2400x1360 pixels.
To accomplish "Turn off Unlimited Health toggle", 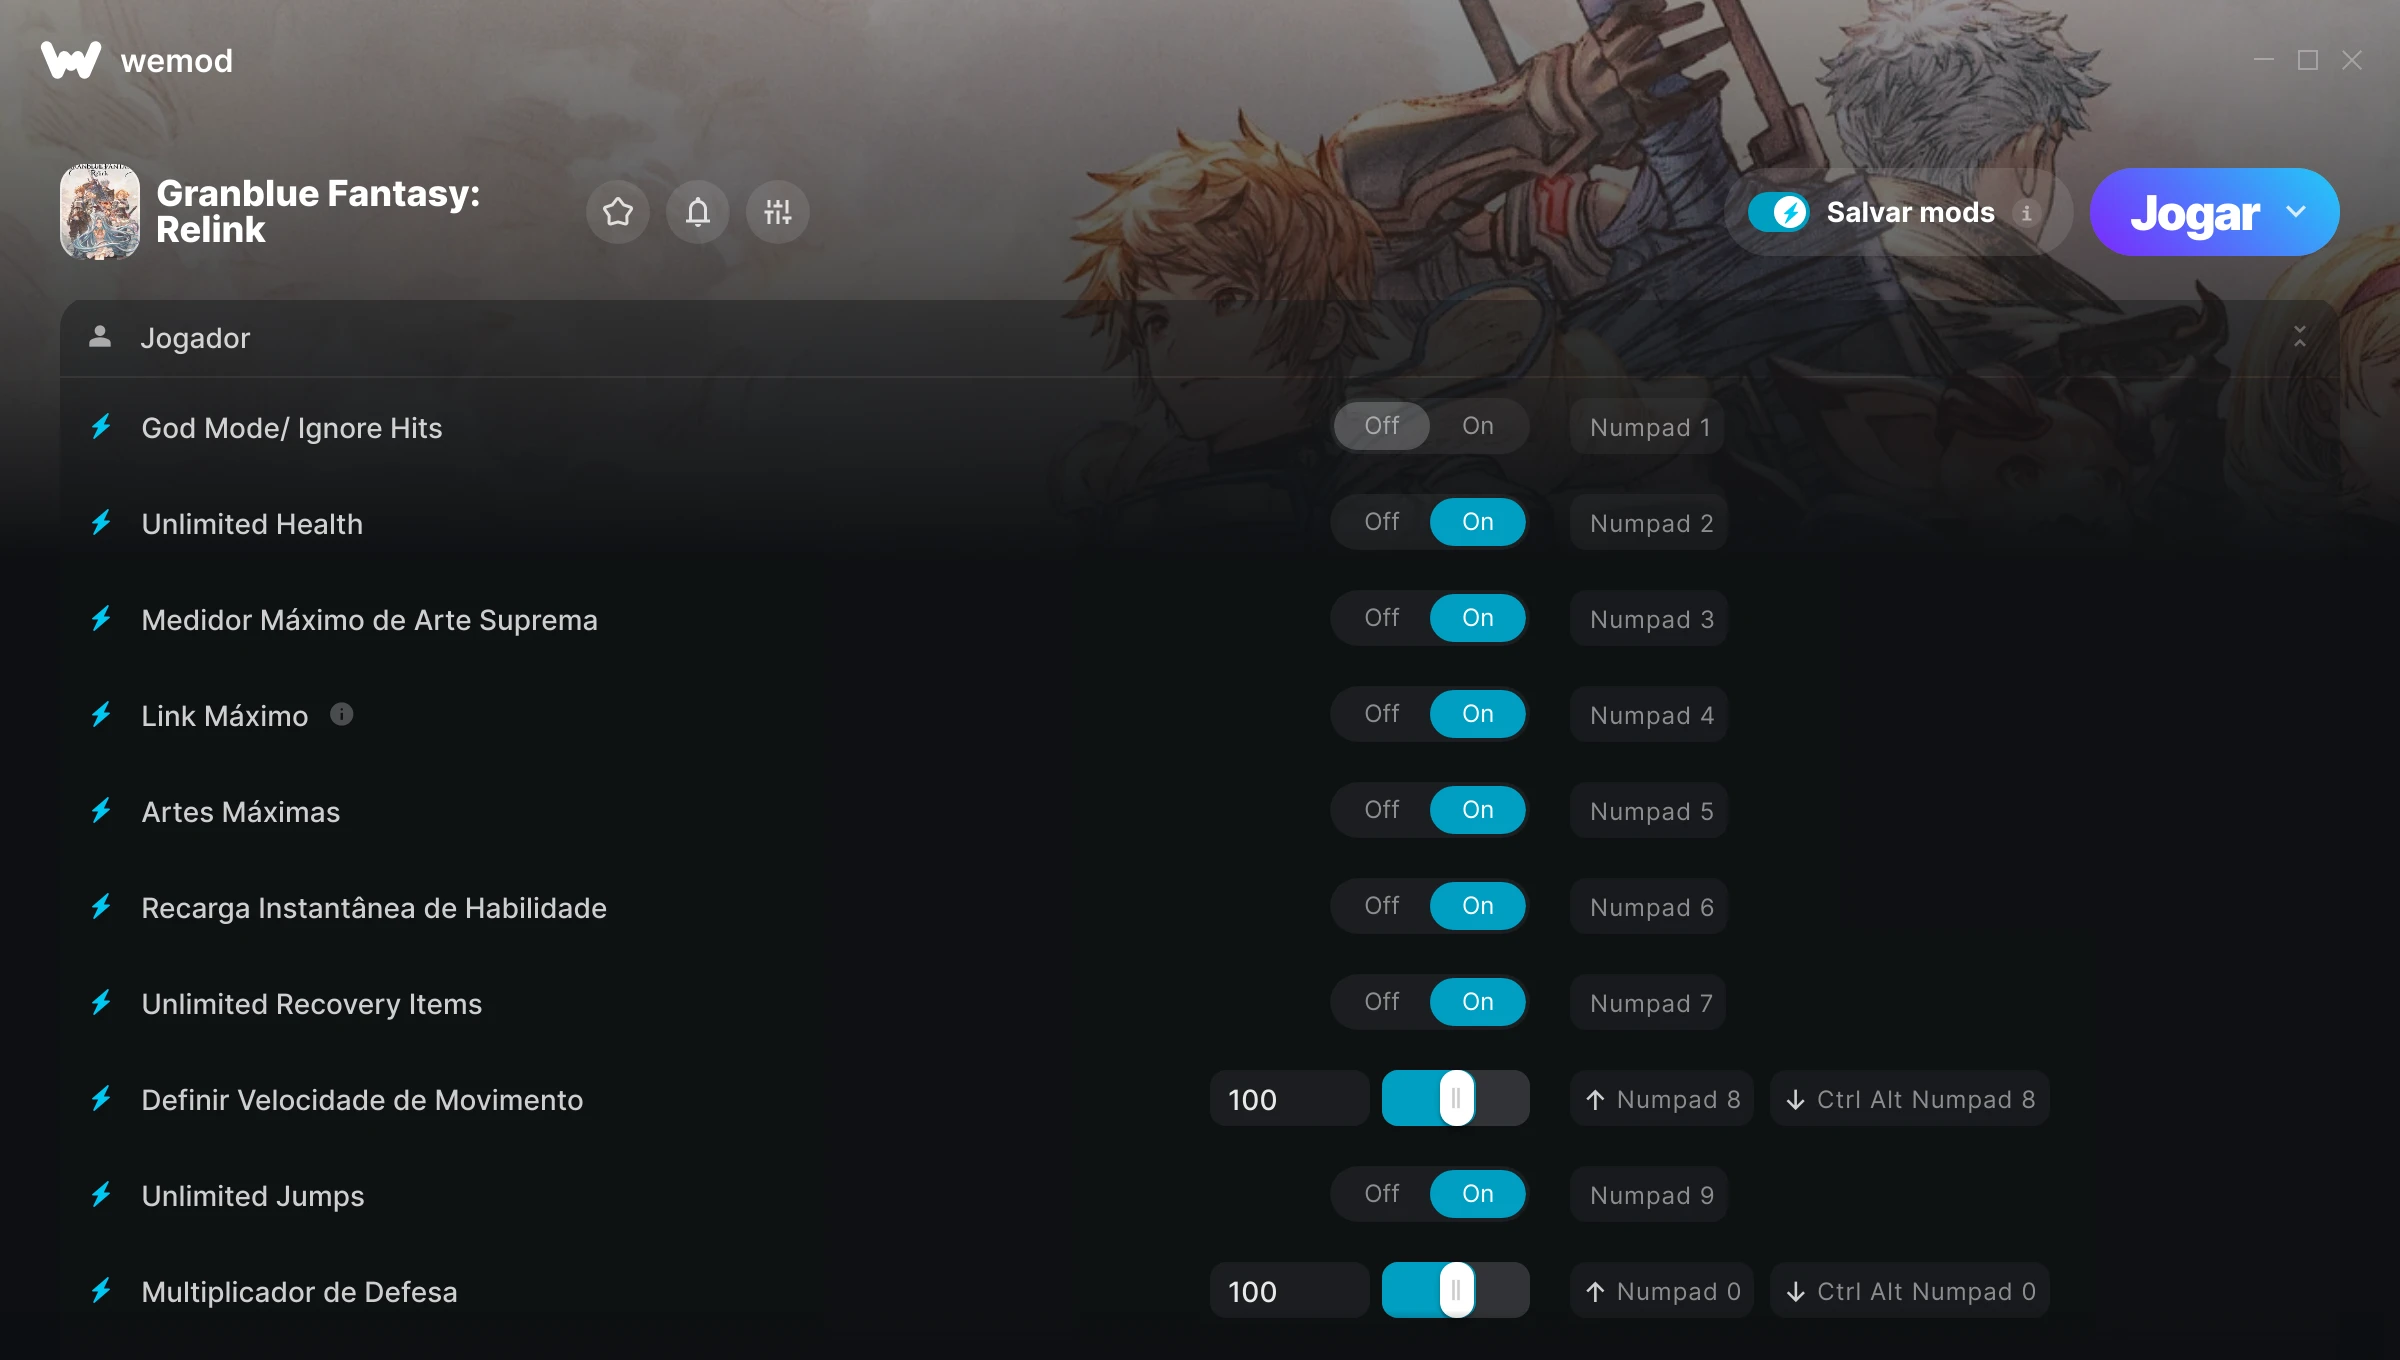I will pyautogui.click(x=1382, y=522).
